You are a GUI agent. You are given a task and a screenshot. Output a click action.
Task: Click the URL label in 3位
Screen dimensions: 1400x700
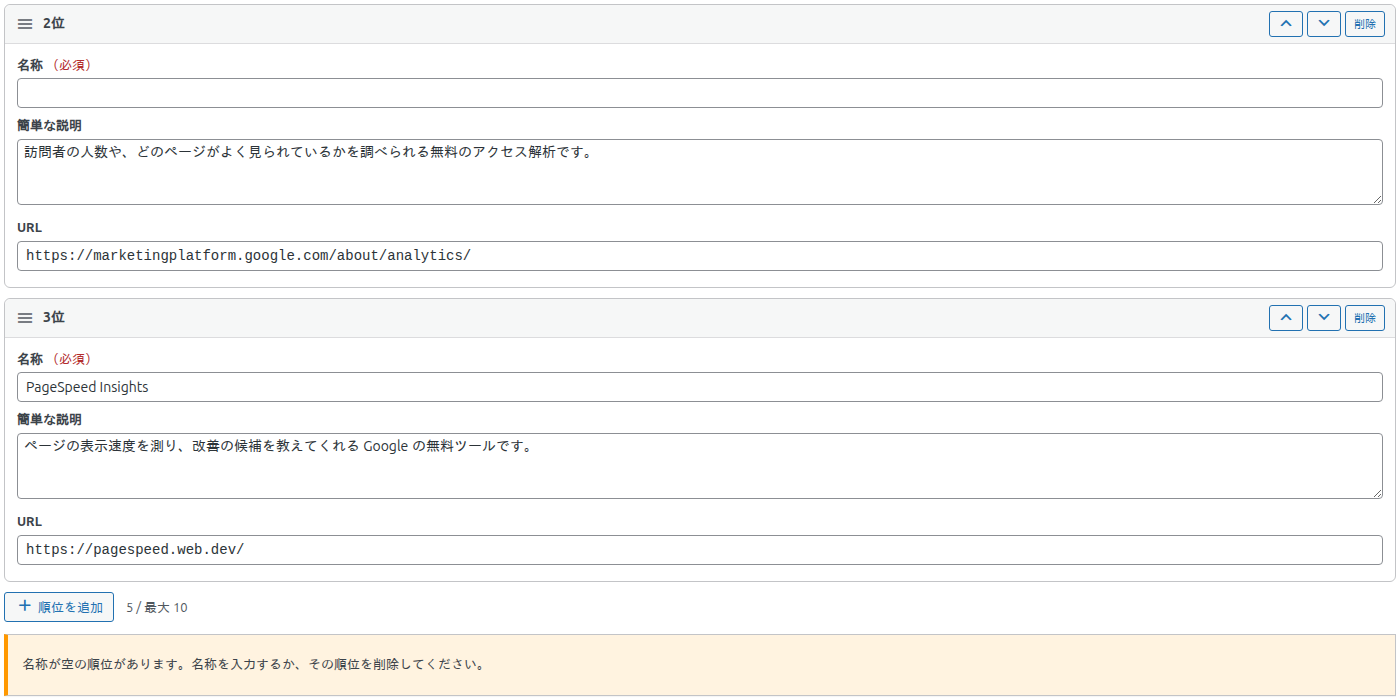tap(30, 522)
